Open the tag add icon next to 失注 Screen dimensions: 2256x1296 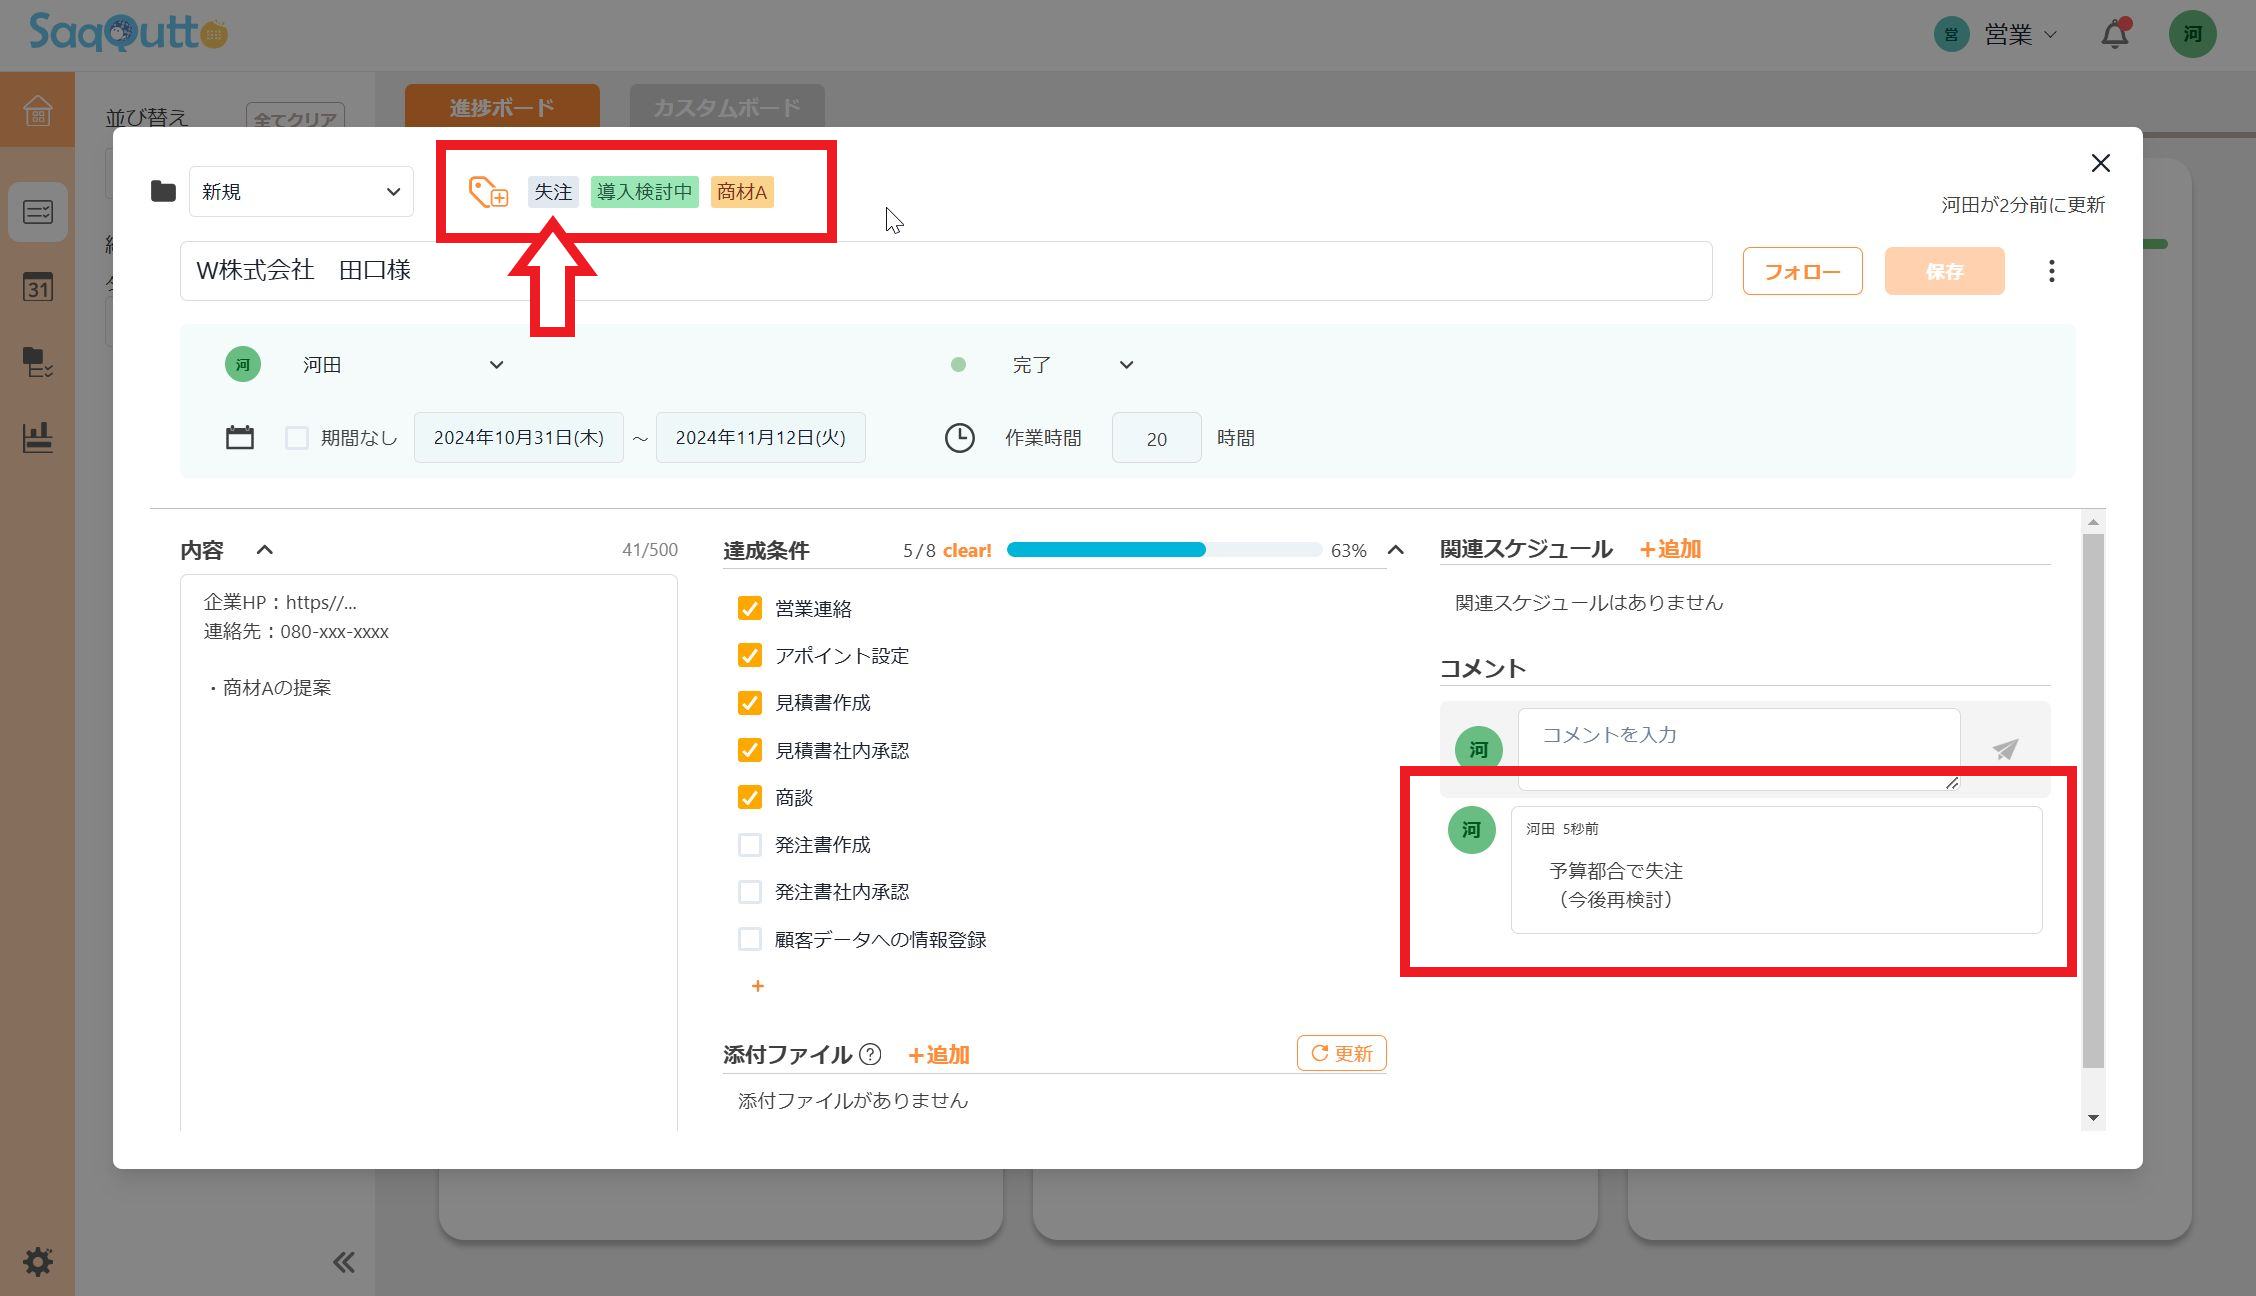pos(487,191)
